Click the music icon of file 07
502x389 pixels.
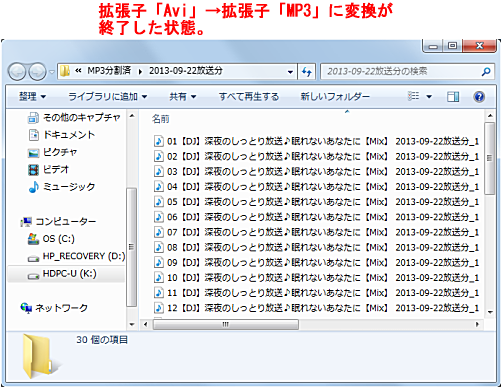coord(159,232)
